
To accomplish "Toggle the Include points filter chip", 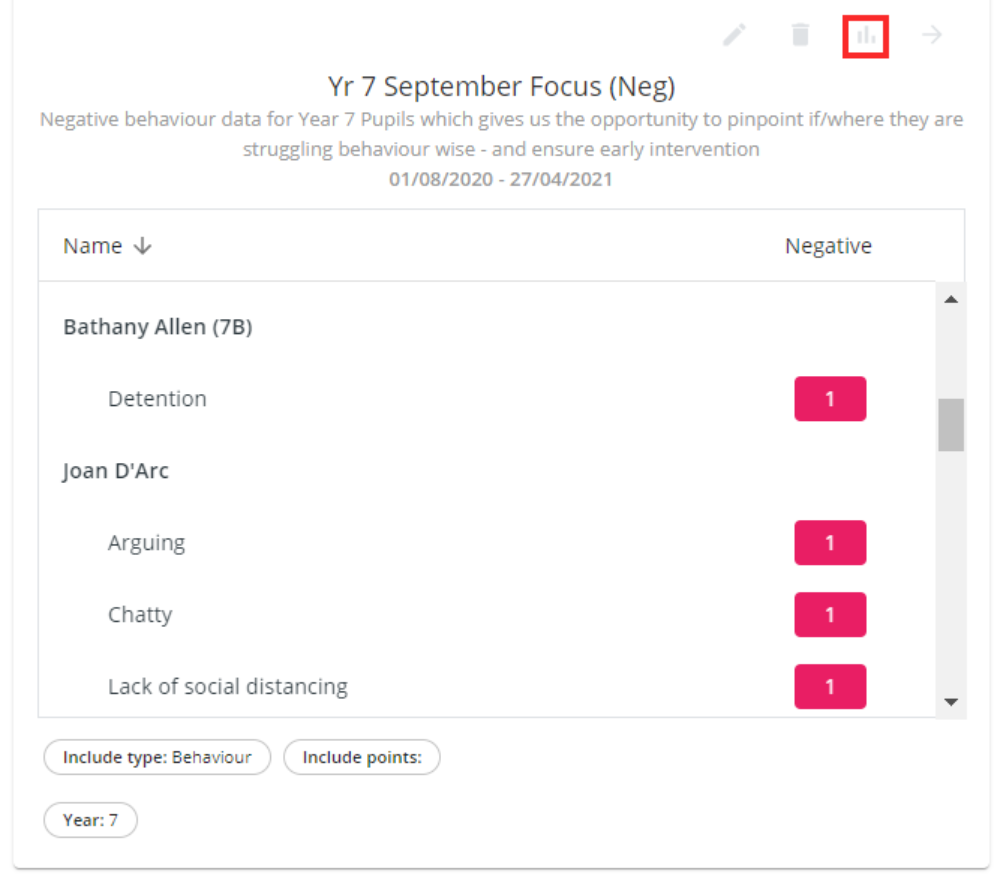I will [x=362, y=757].
